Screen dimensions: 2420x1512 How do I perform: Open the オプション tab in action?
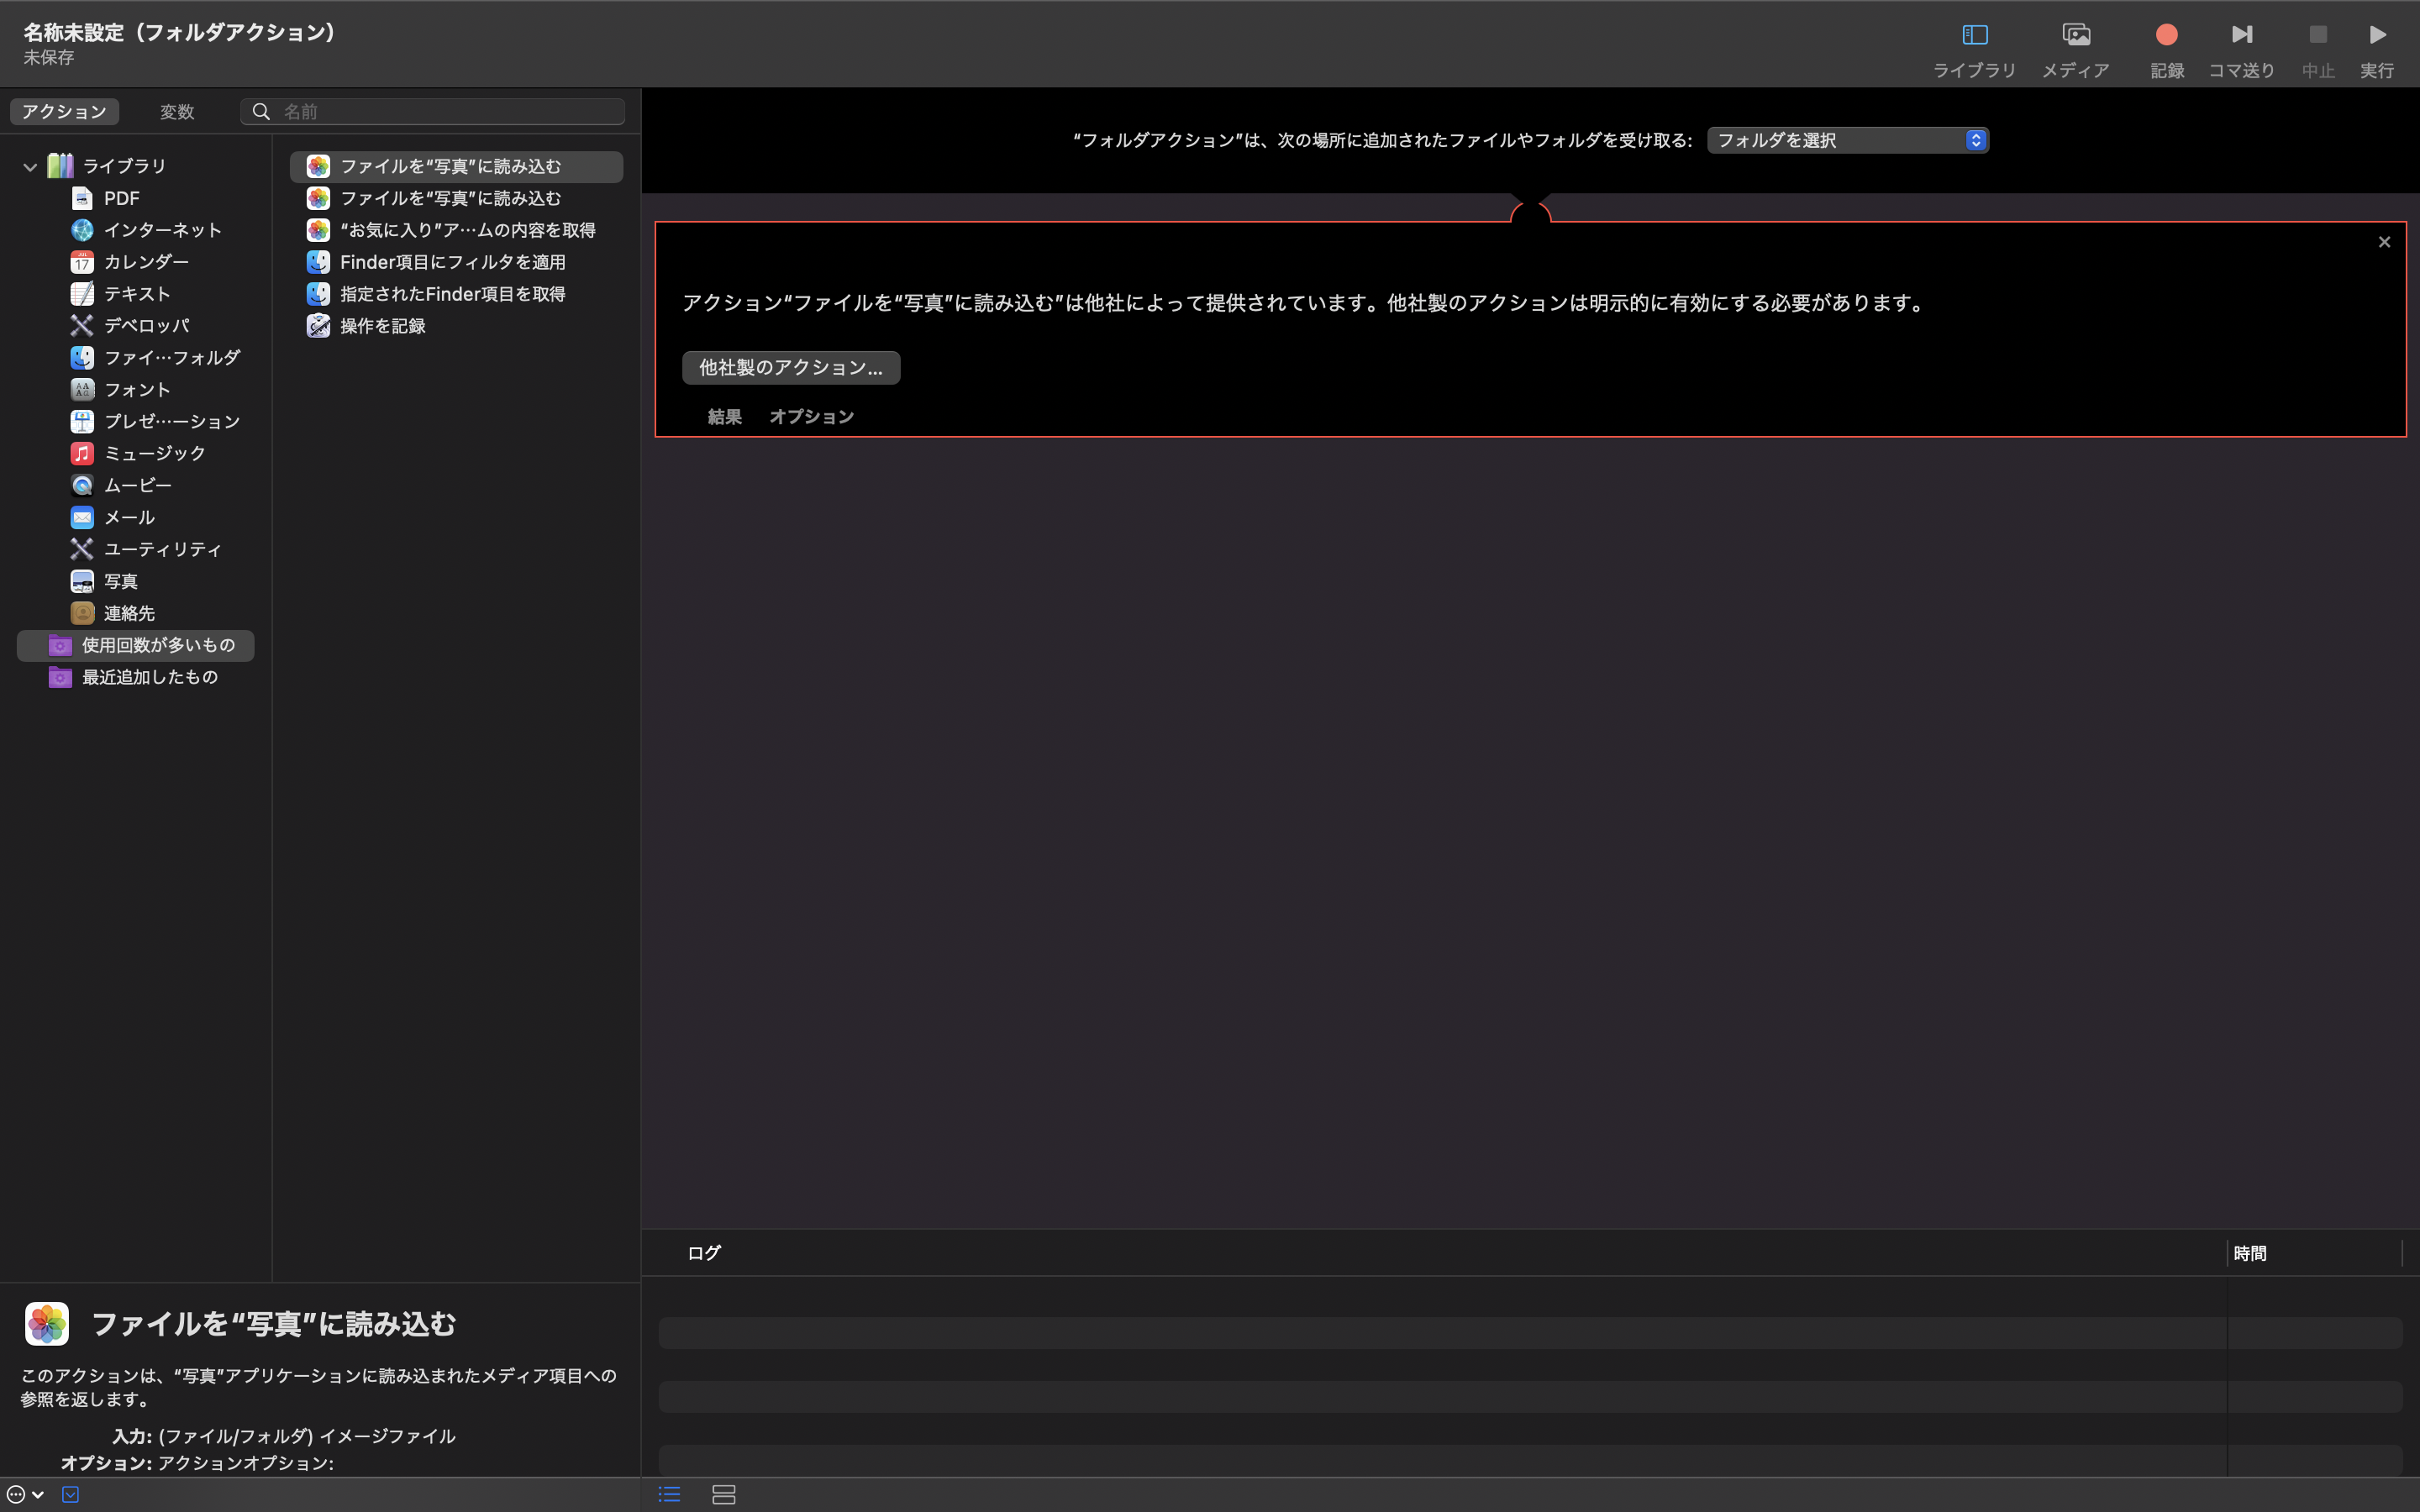click(810, 417)
